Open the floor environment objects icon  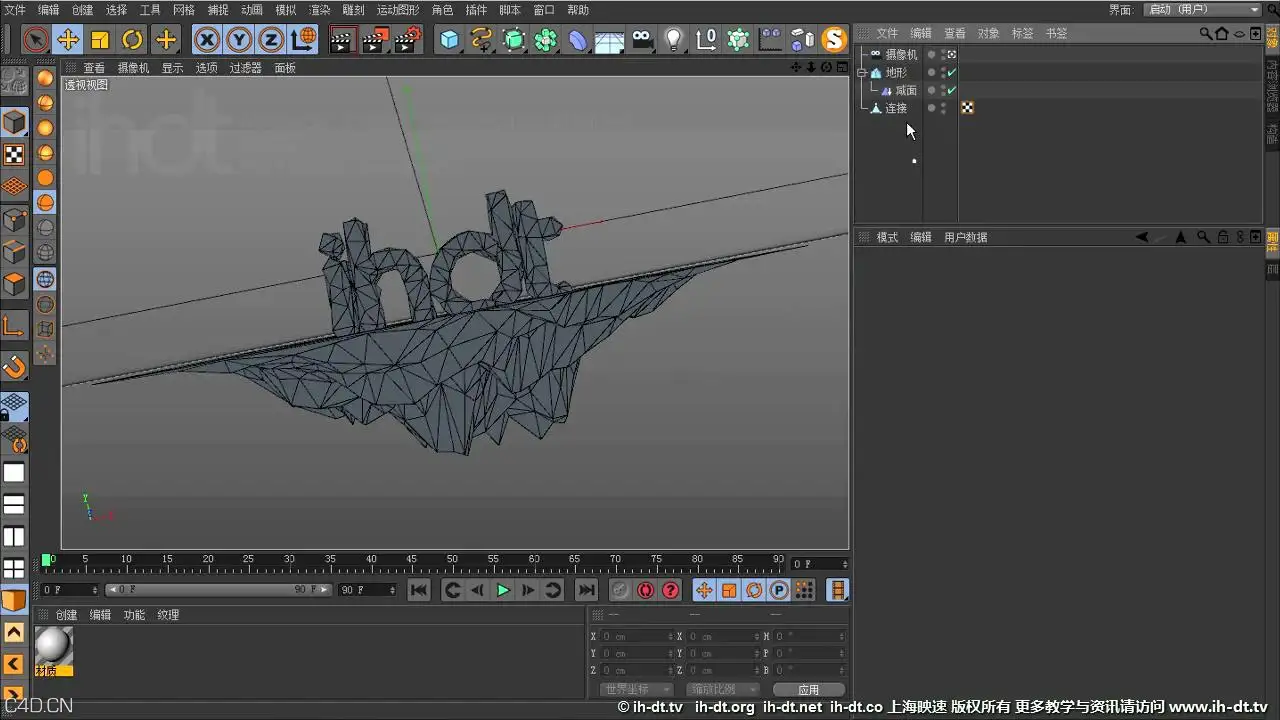pos(610,40)
